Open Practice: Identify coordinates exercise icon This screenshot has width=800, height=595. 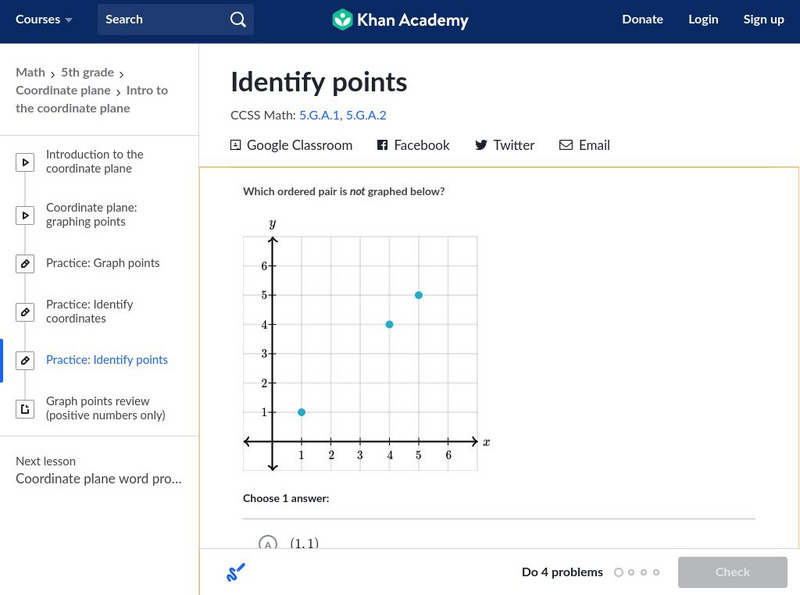click(x=25, y=312)
